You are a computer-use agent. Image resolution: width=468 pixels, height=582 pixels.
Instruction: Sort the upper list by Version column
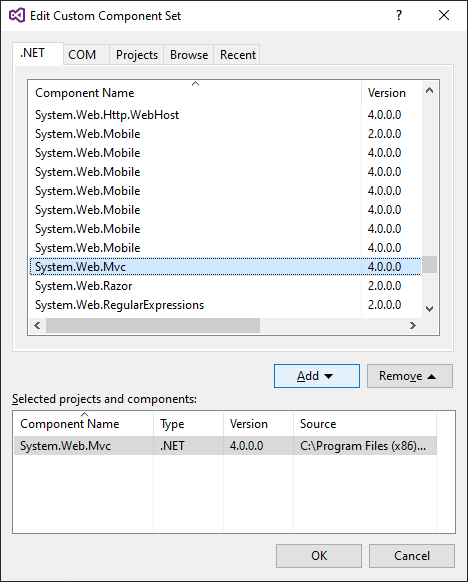(x=392, y=93)
